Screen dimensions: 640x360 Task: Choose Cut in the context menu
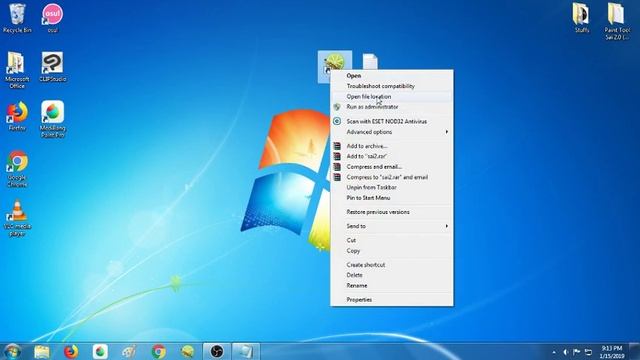click(x=392, y=240)
